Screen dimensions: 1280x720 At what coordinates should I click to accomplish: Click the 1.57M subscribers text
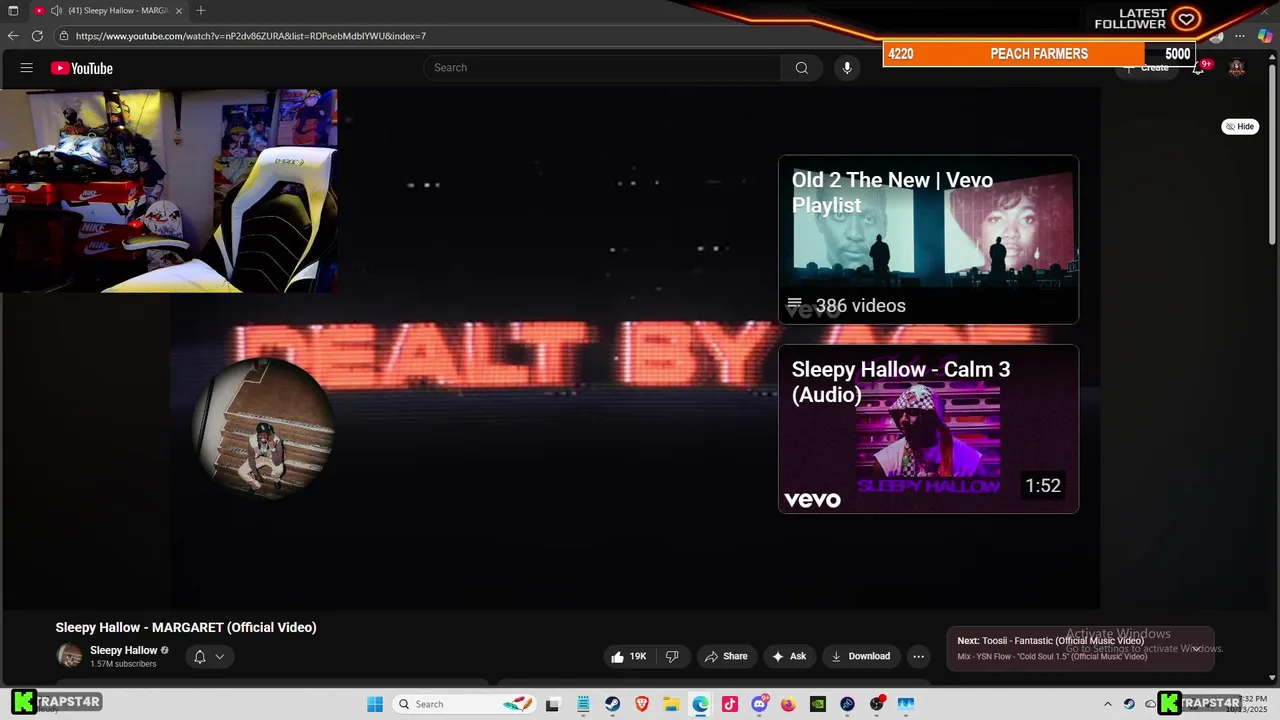[123, 664]
